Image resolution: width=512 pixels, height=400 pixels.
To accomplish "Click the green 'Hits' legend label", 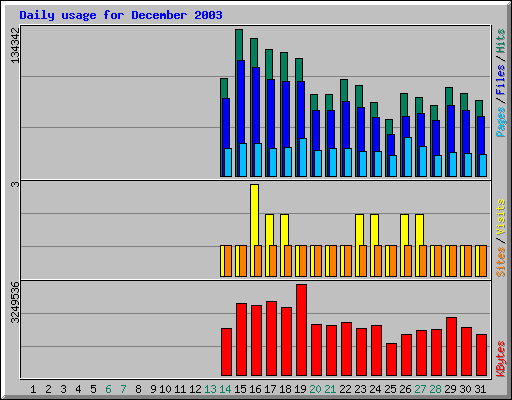I will pos(500,41).
